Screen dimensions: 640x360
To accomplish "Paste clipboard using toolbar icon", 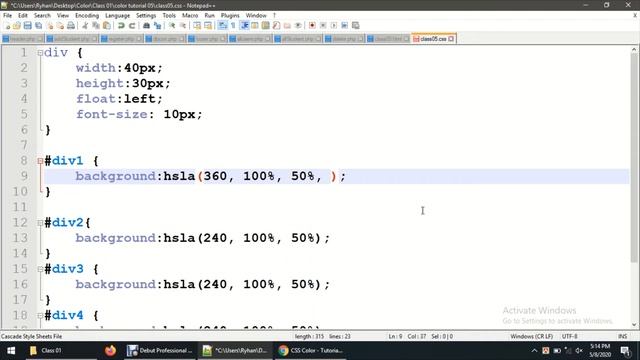I will (107, 26).
